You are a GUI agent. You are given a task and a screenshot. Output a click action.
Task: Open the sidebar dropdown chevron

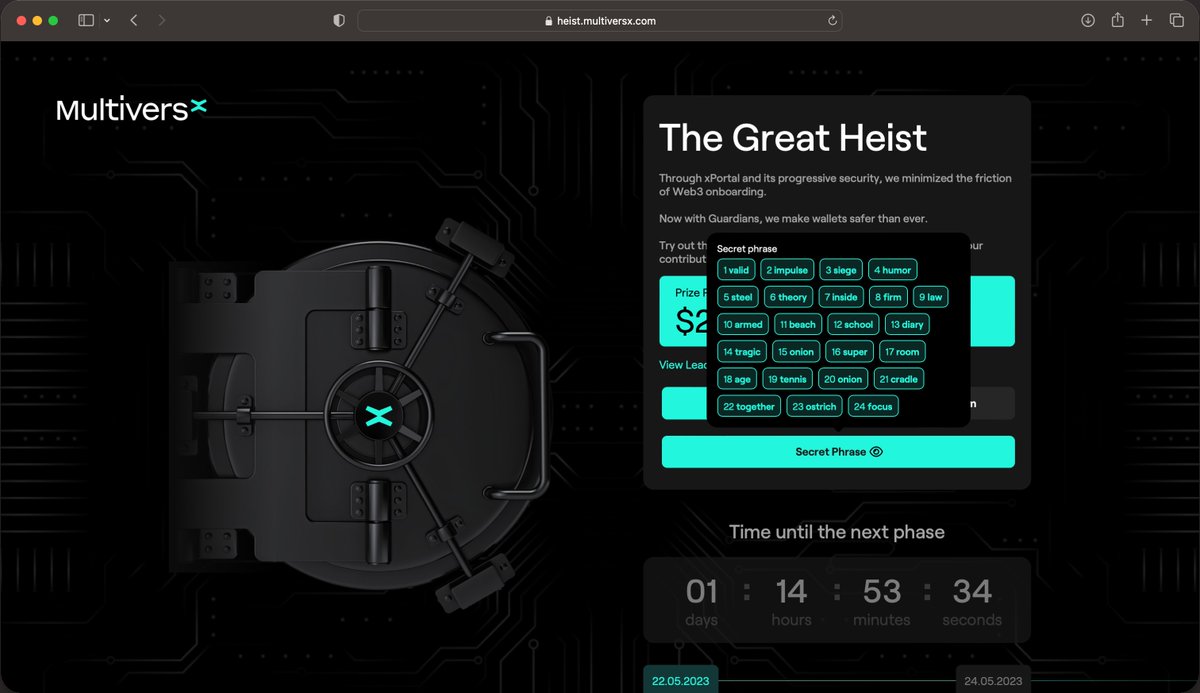tap(105, 19)
